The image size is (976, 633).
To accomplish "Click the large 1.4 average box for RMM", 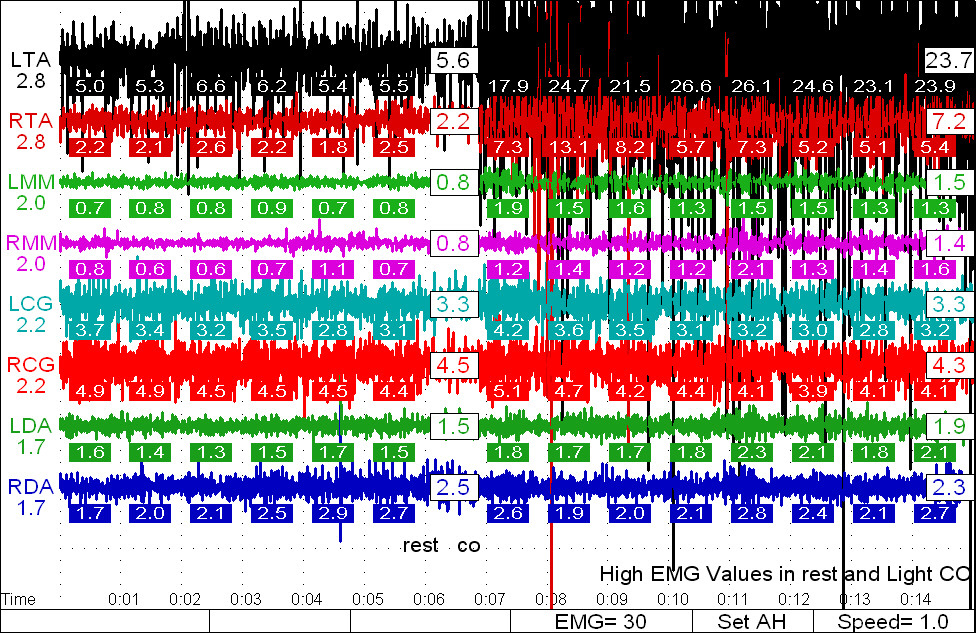I will [949, 243].
